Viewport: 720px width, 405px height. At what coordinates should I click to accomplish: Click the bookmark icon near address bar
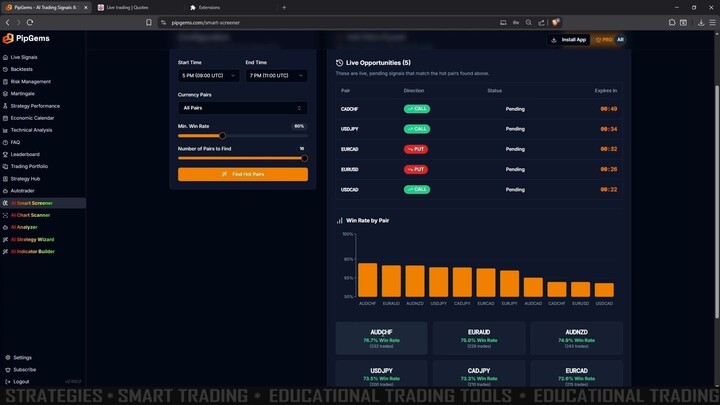click(x=149, y=22)
